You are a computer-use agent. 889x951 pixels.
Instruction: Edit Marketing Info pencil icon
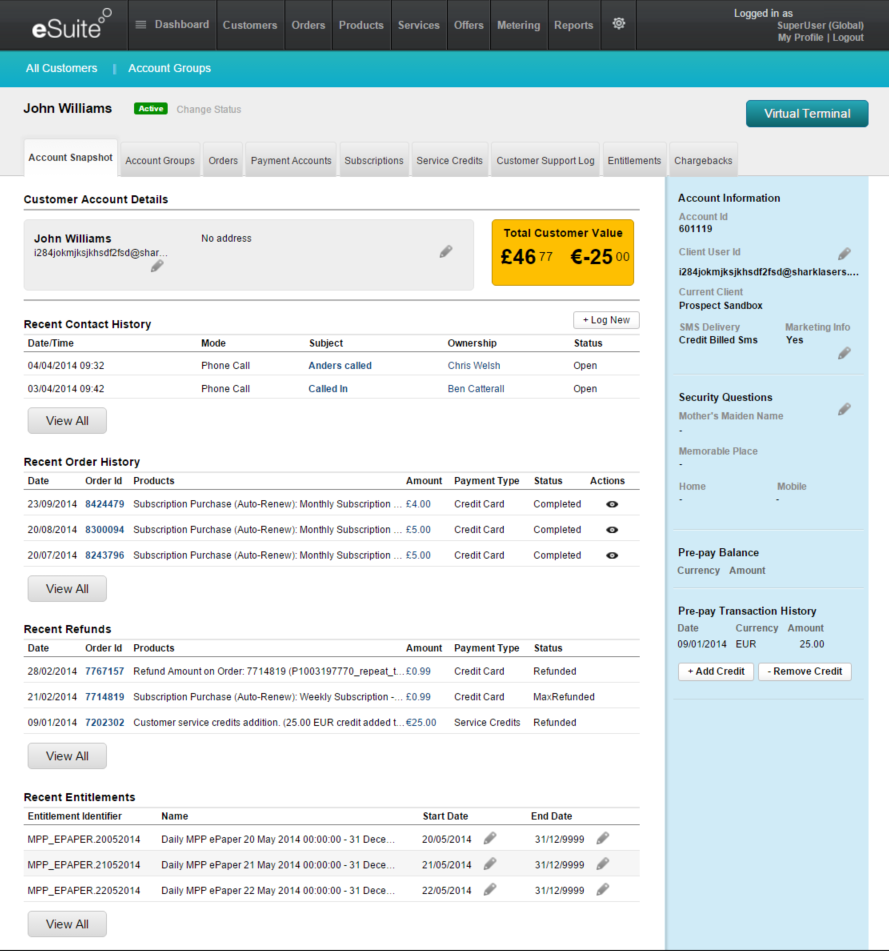(x=844, y=353)
